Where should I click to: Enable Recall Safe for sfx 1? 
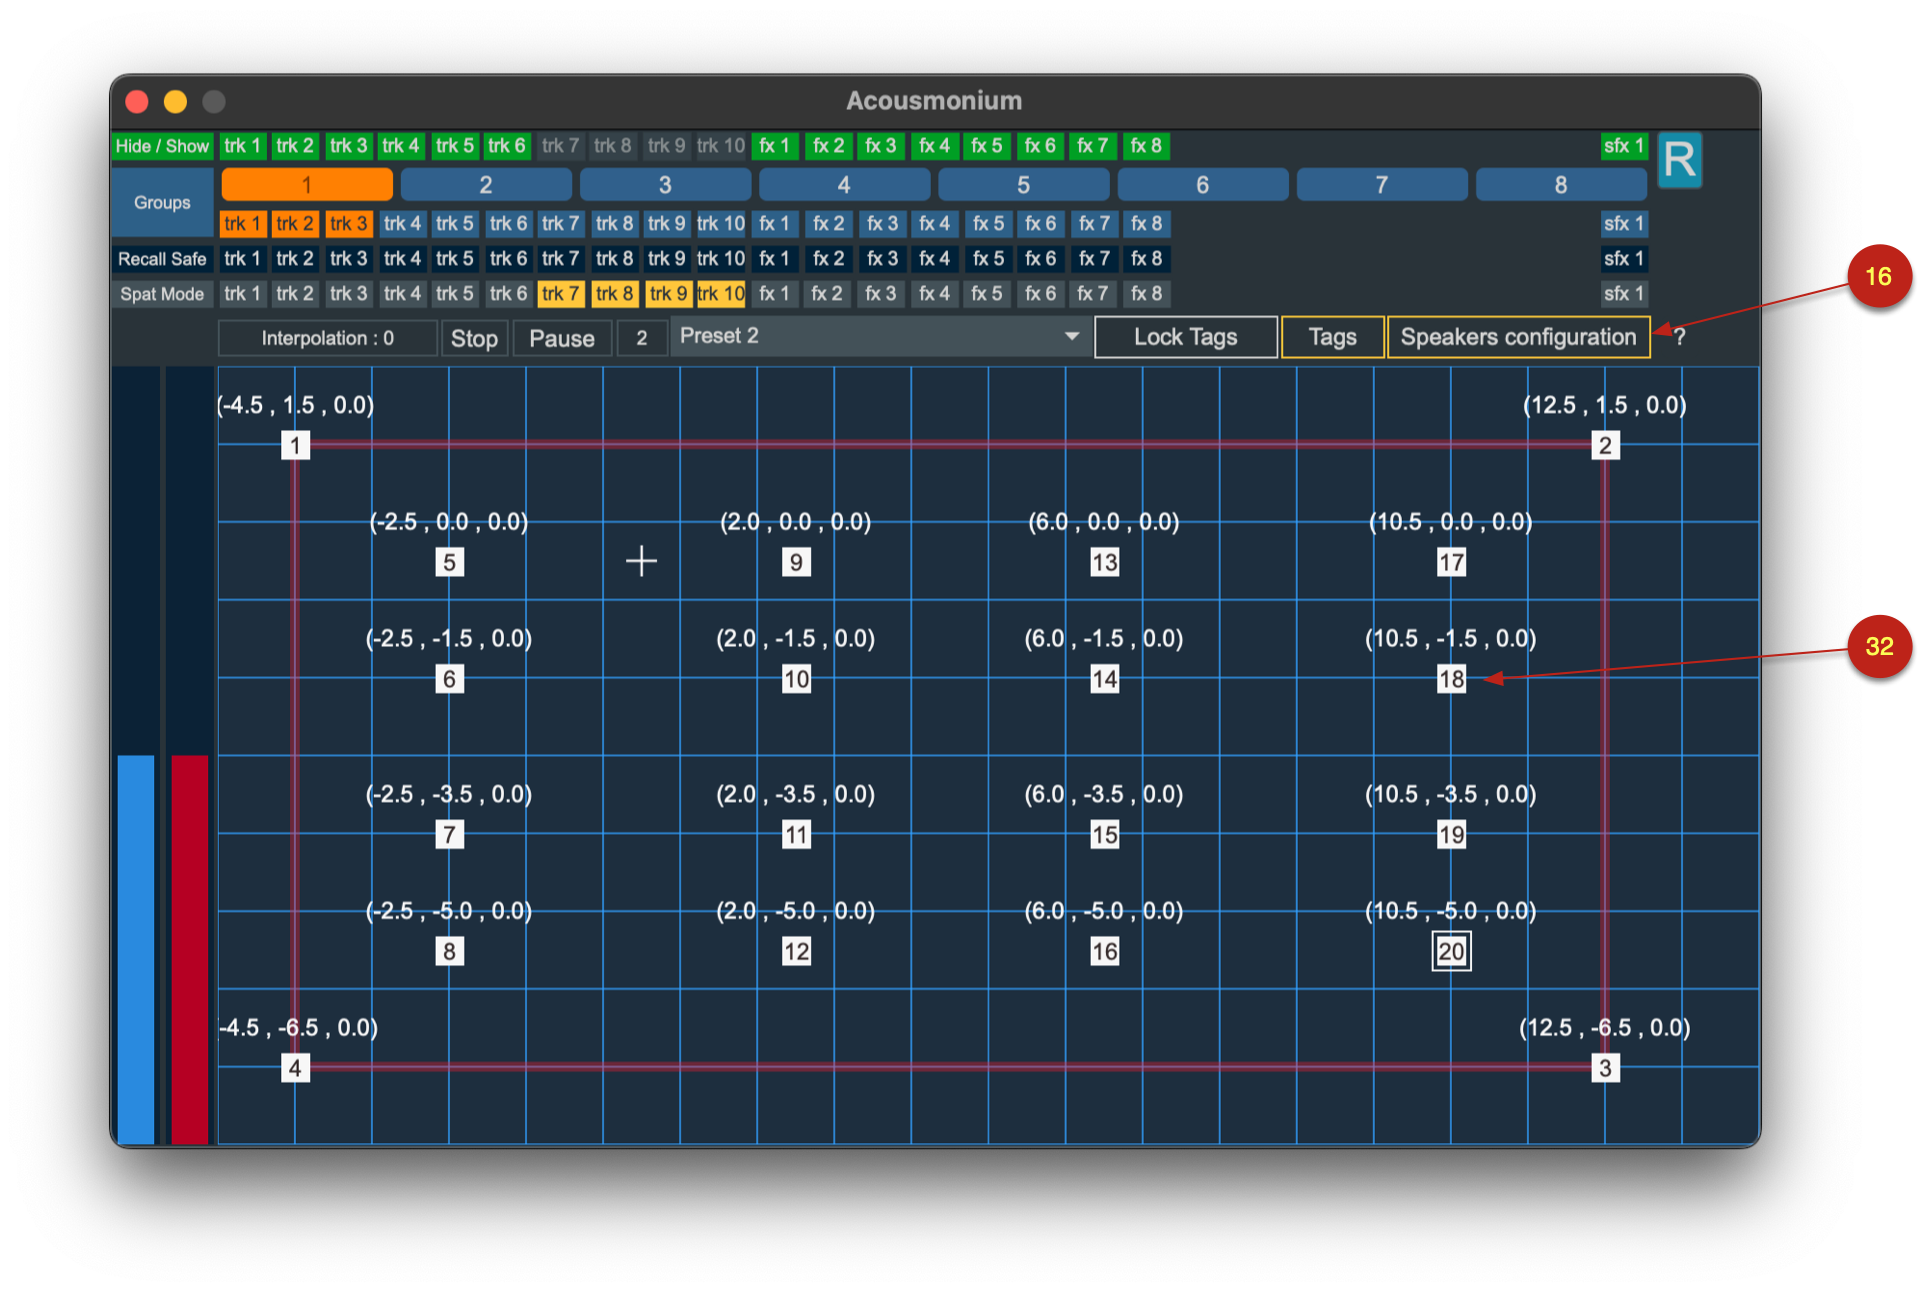tap(1624, 259)
